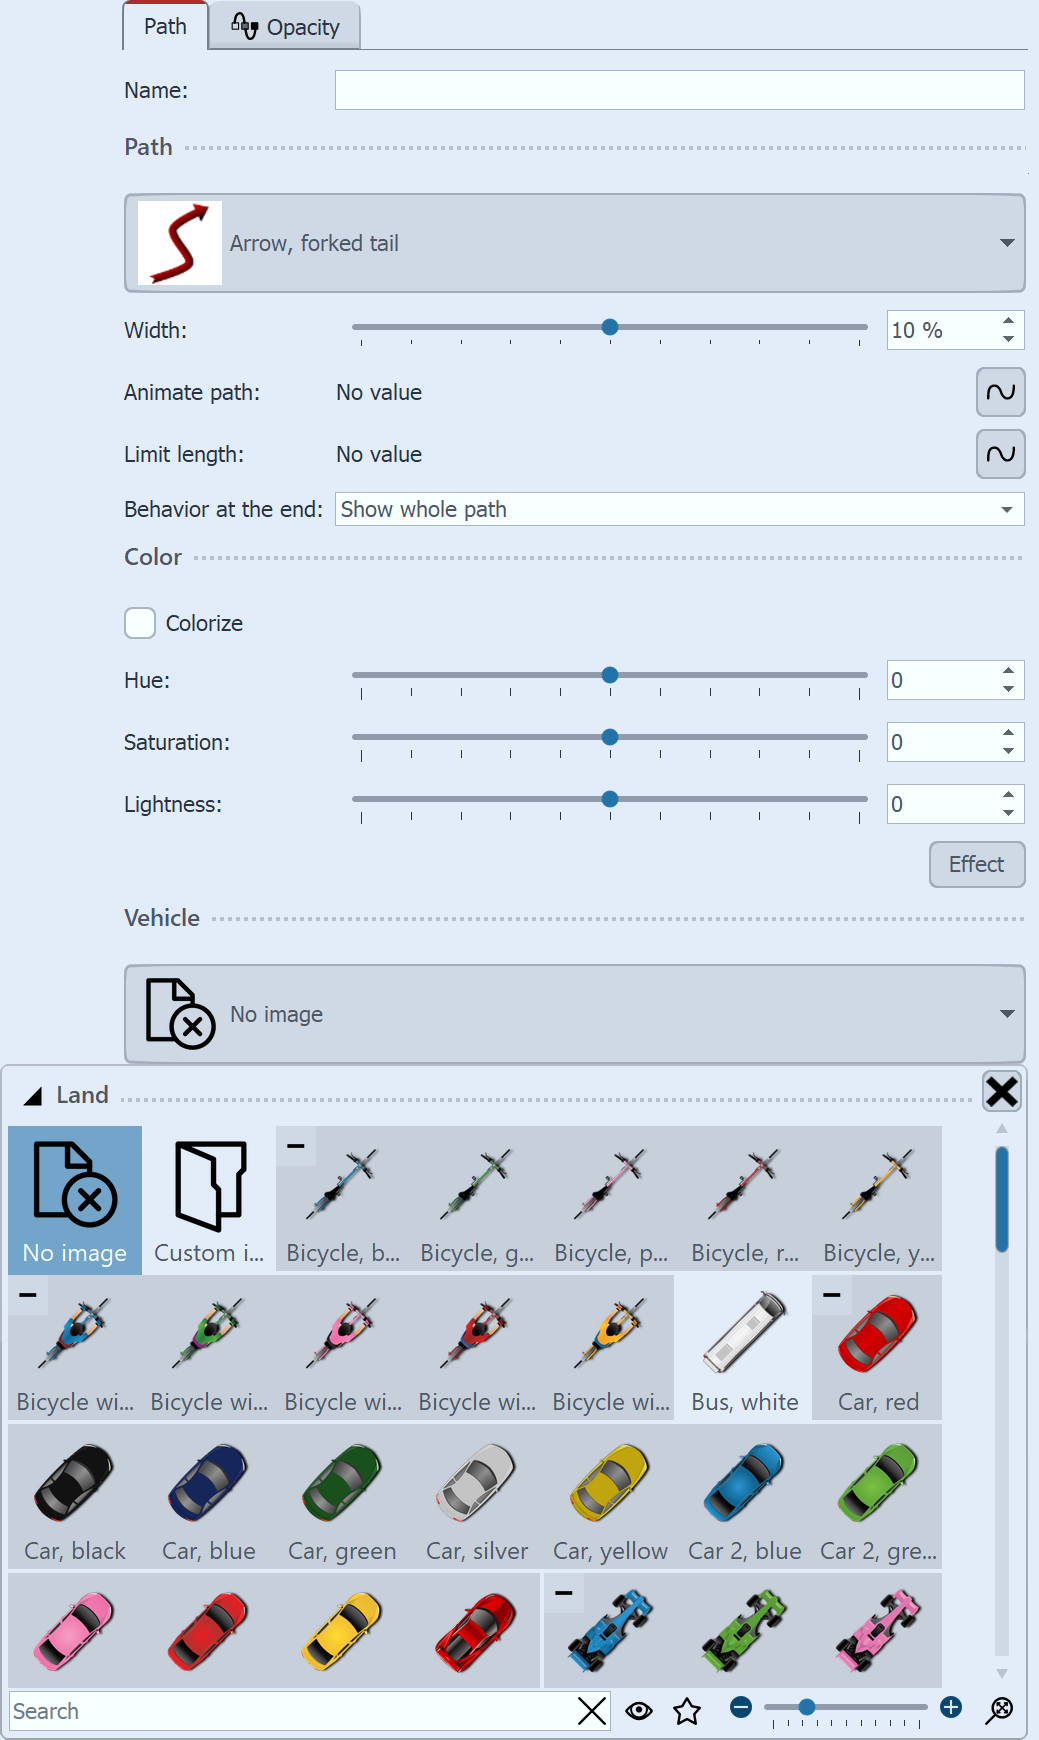1039x1740 pixels.
Task: Pick the Car, blue vehicle
Action: click(x=209, y=1497)
